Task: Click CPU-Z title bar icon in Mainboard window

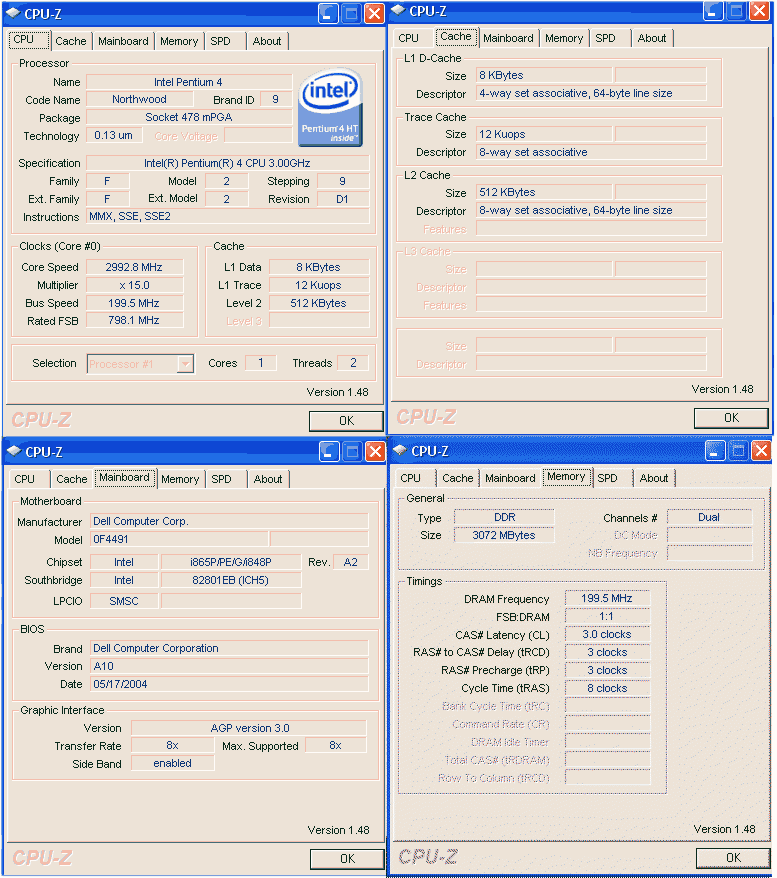Action: click(15, 451)
